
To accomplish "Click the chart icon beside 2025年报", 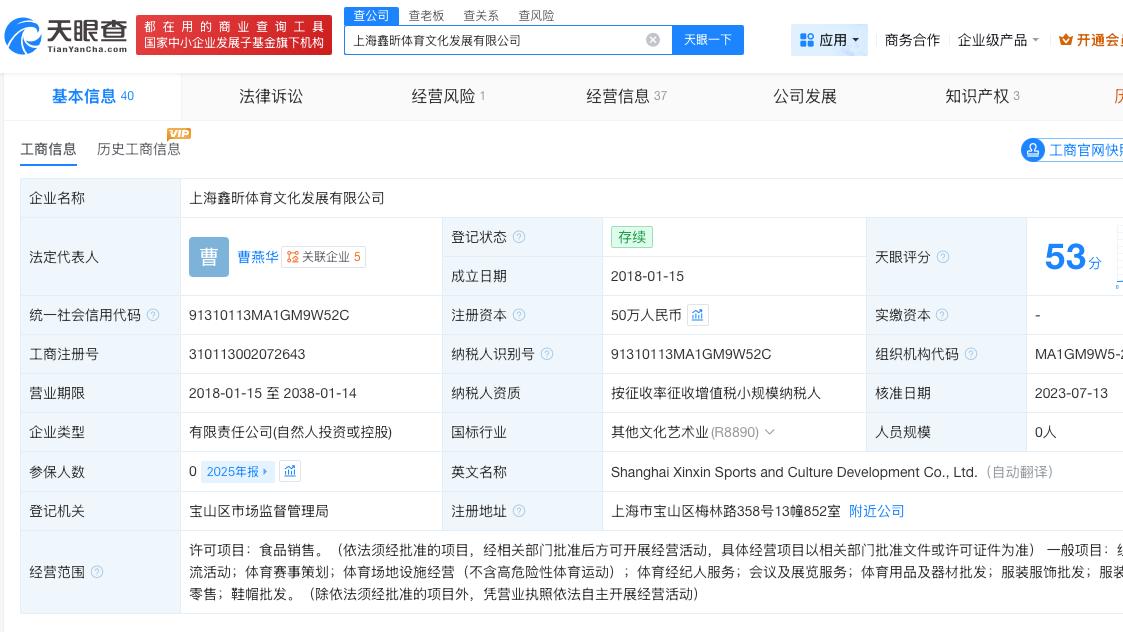I will [x=290, y=471].
